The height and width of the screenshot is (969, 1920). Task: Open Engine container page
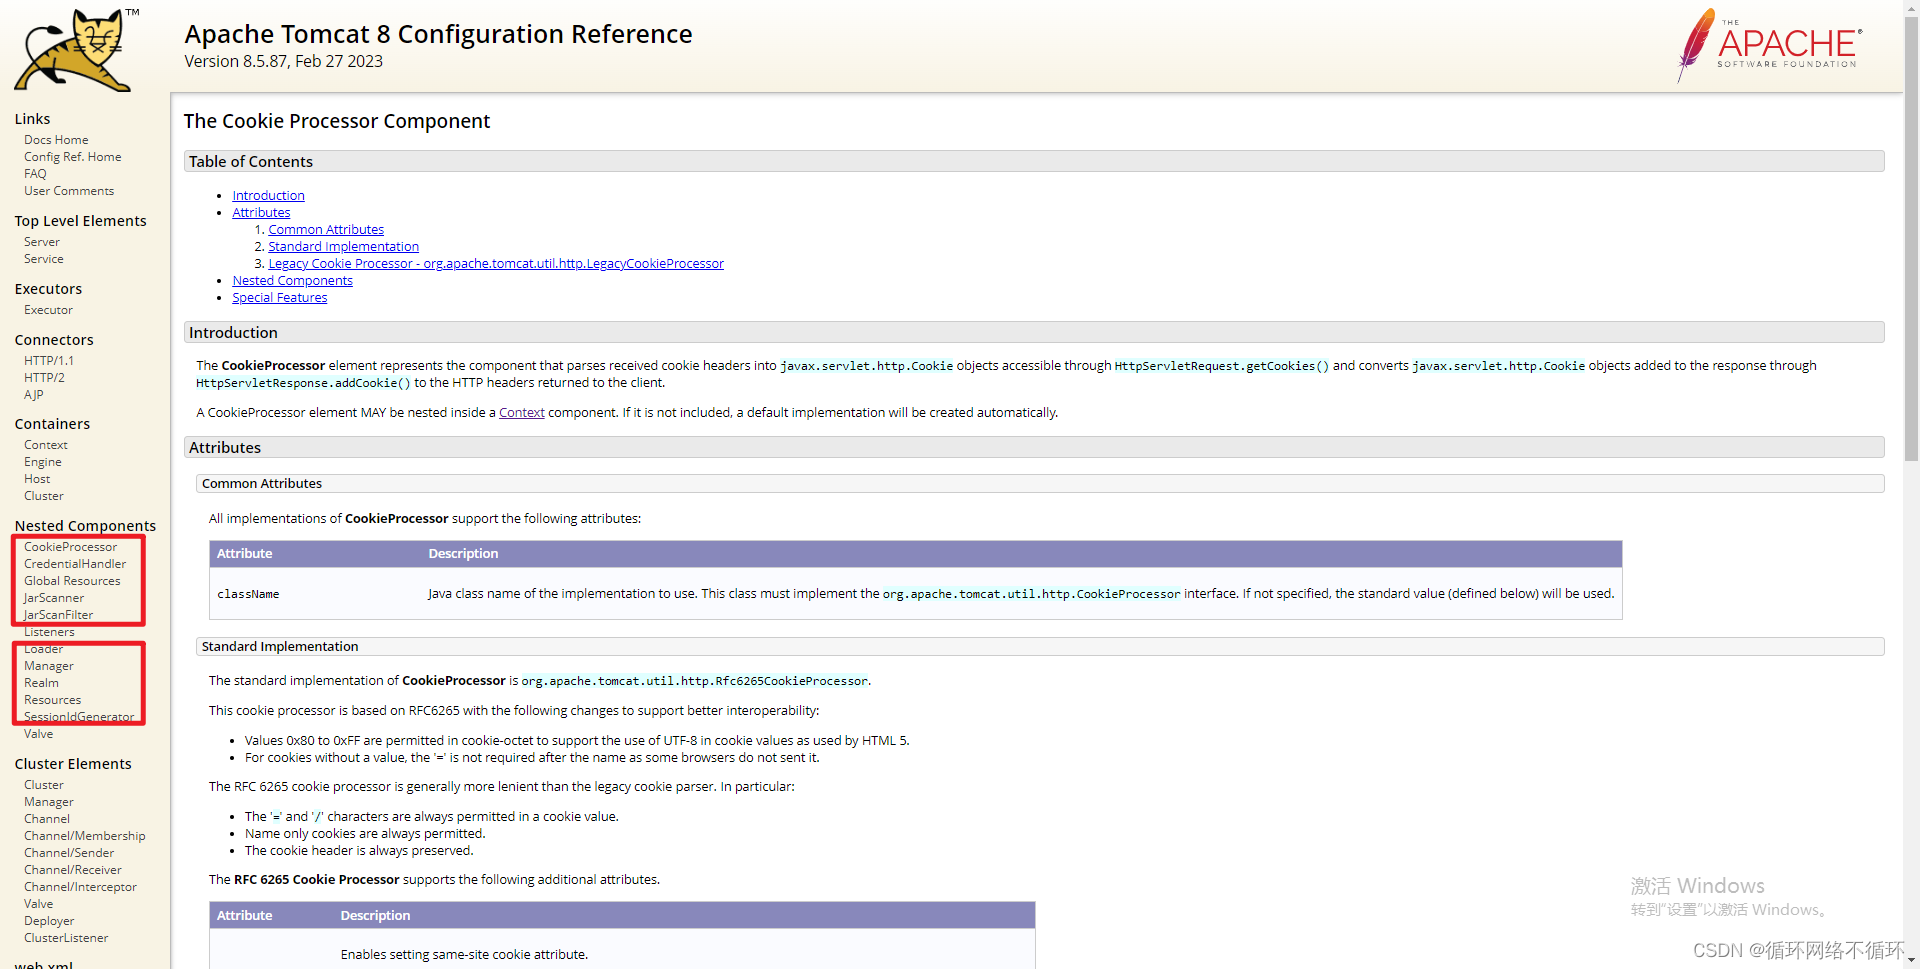pos(43,462)
